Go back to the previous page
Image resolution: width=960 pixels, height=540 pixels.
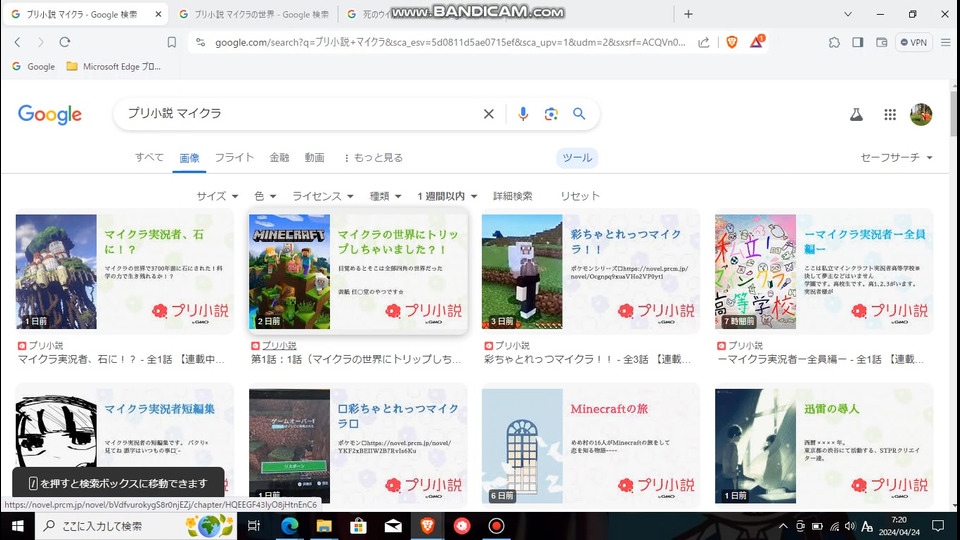(x=17, y=42)
